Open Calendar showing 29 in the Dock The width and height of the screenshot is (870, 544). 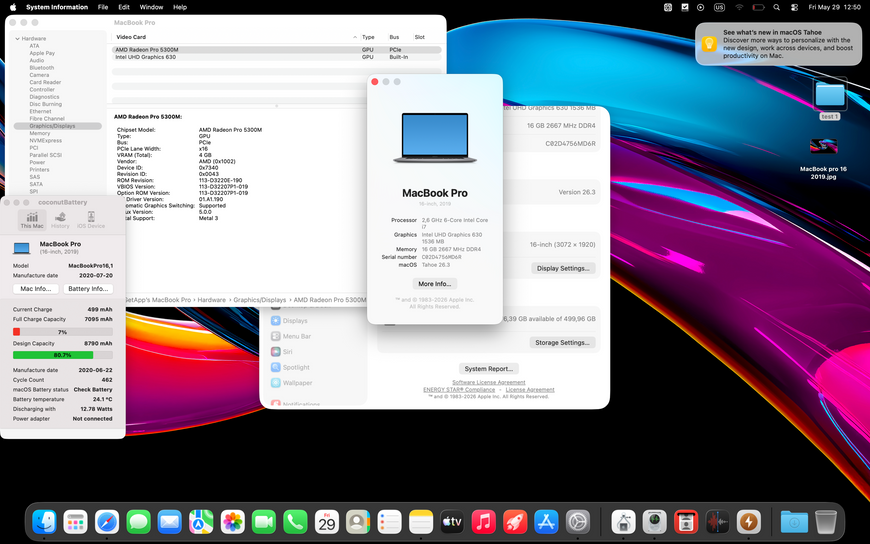[x=327, y=522]
